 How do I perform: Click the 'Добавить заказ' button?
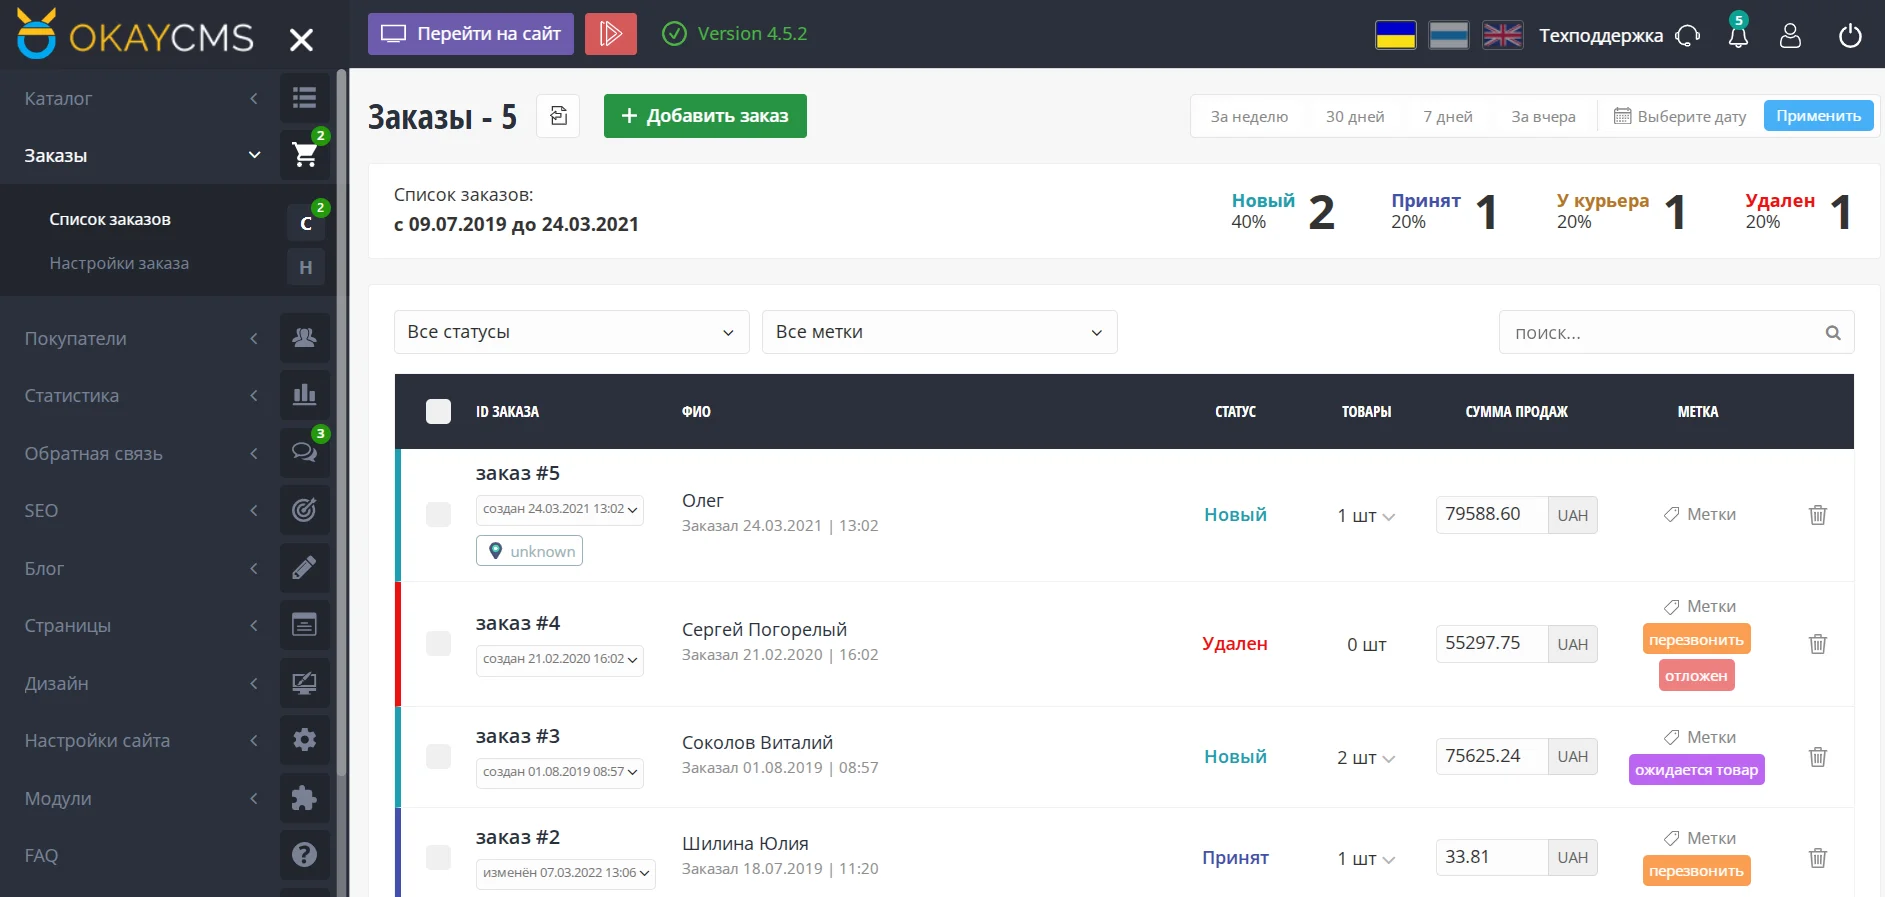pyautogui.click(x=705, y=116)
